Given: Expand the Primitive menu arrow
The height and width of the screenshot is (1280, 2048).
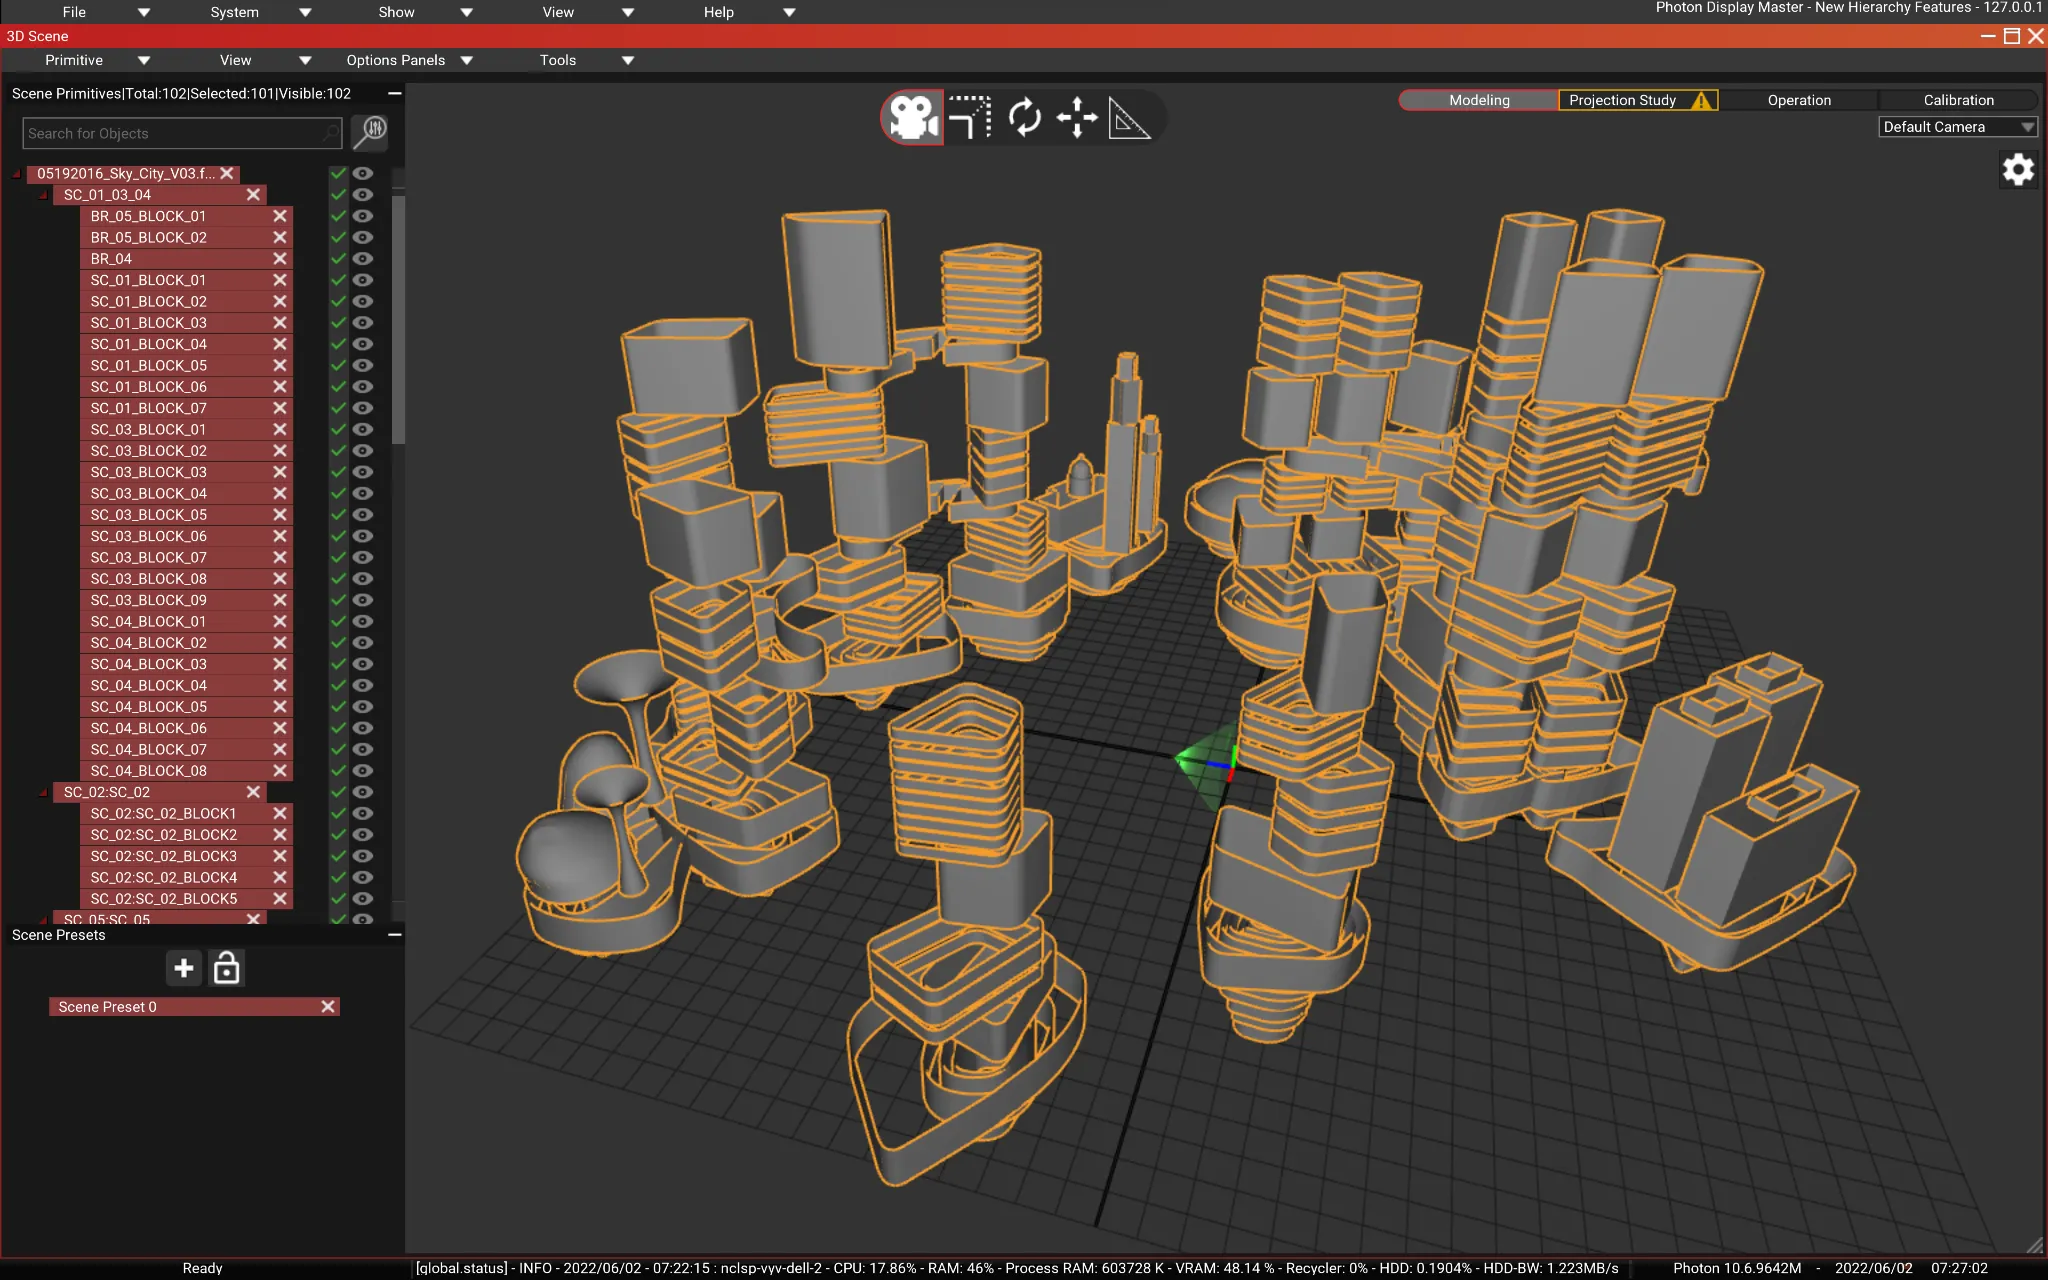Looking at the screenshot, I should [144, 60].
